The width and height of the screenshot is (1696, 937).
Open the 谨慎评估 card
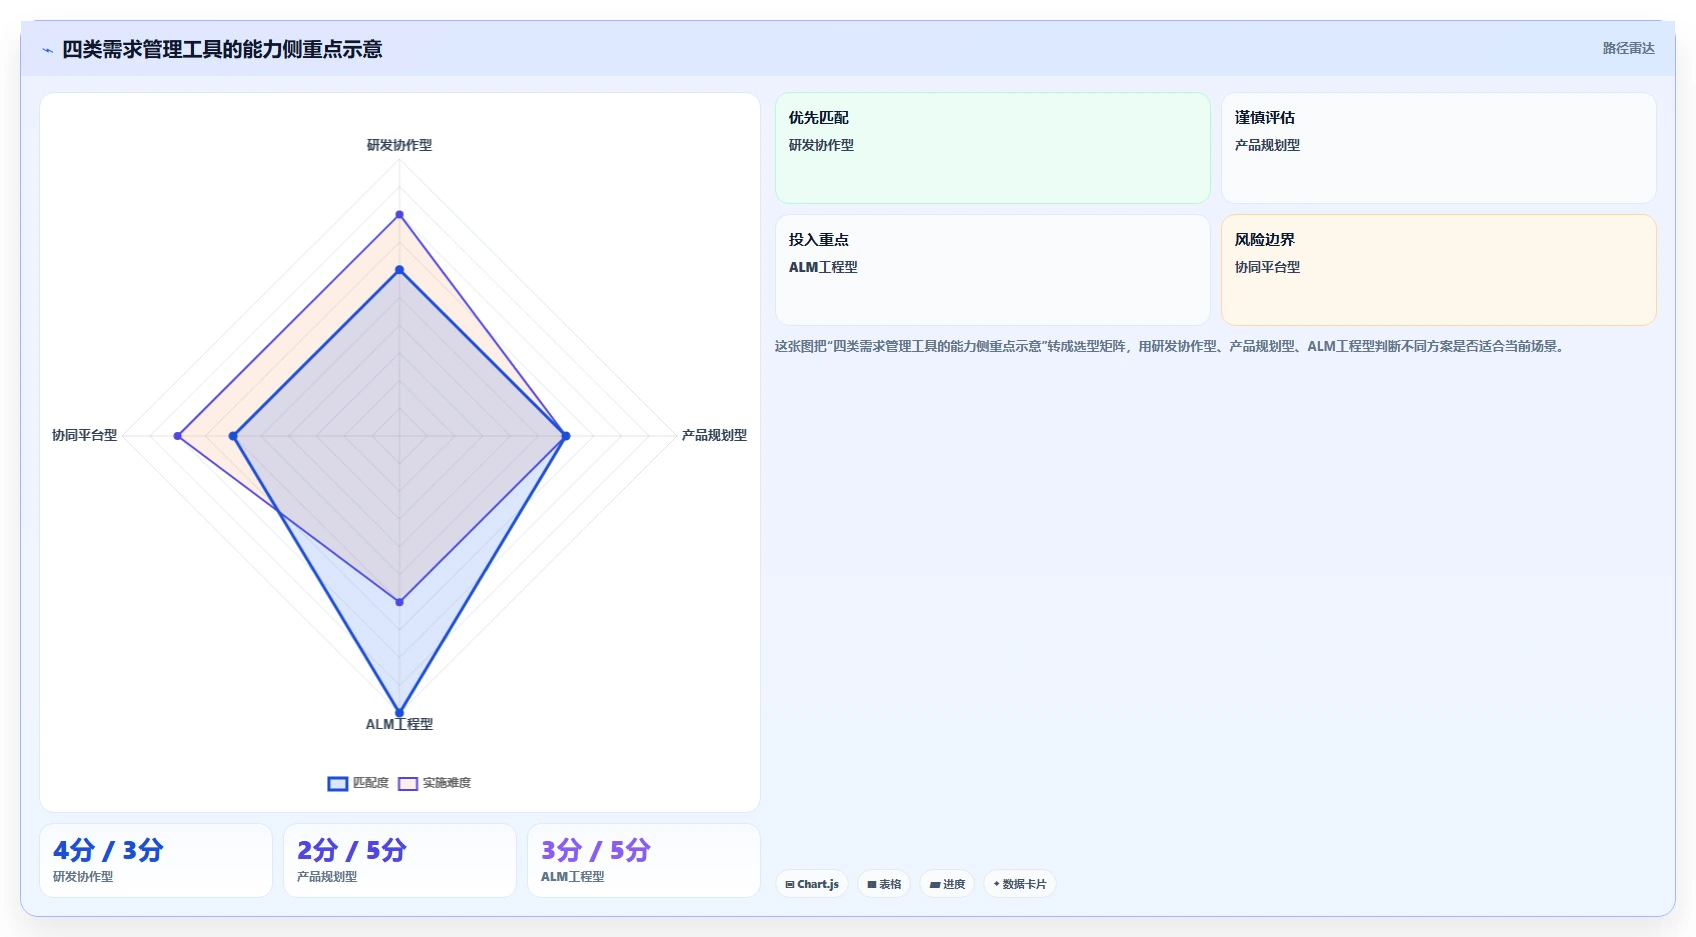1439,148
